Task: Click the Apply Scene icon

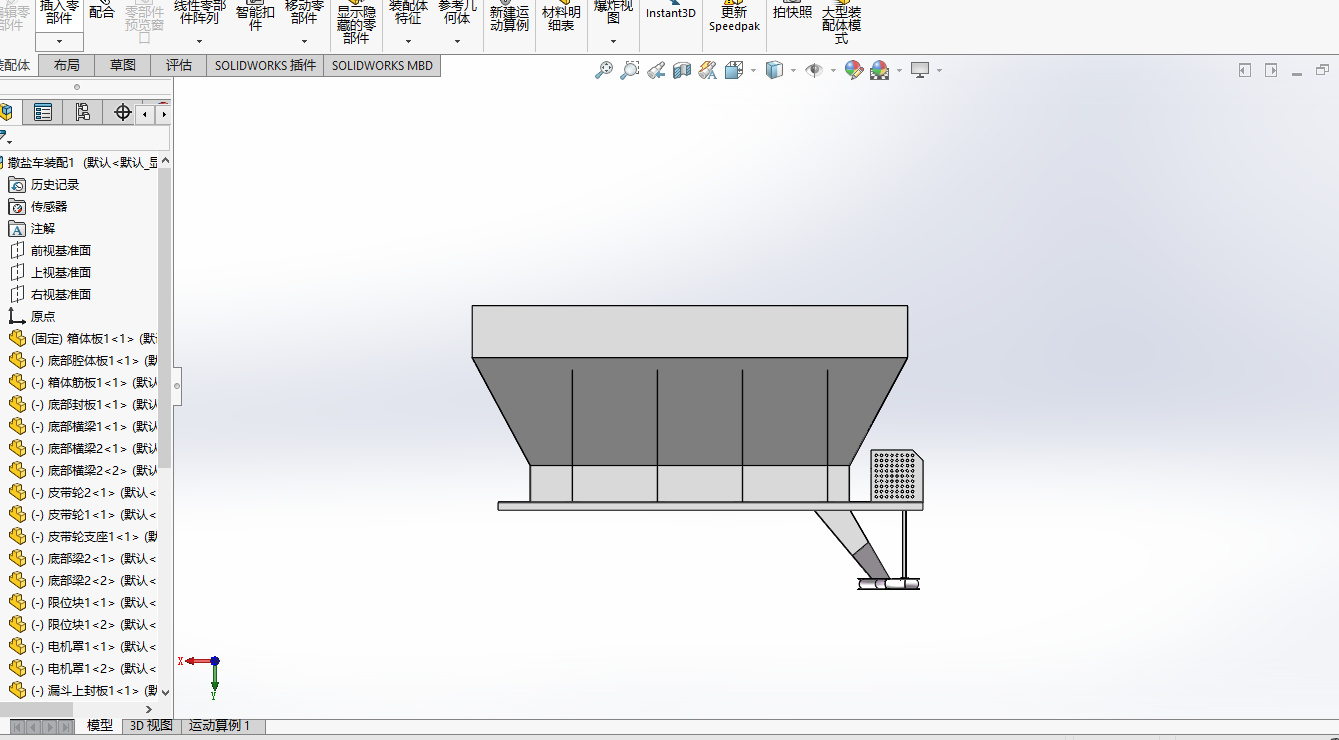Action: pyautogui.click(x=880, y=70)
